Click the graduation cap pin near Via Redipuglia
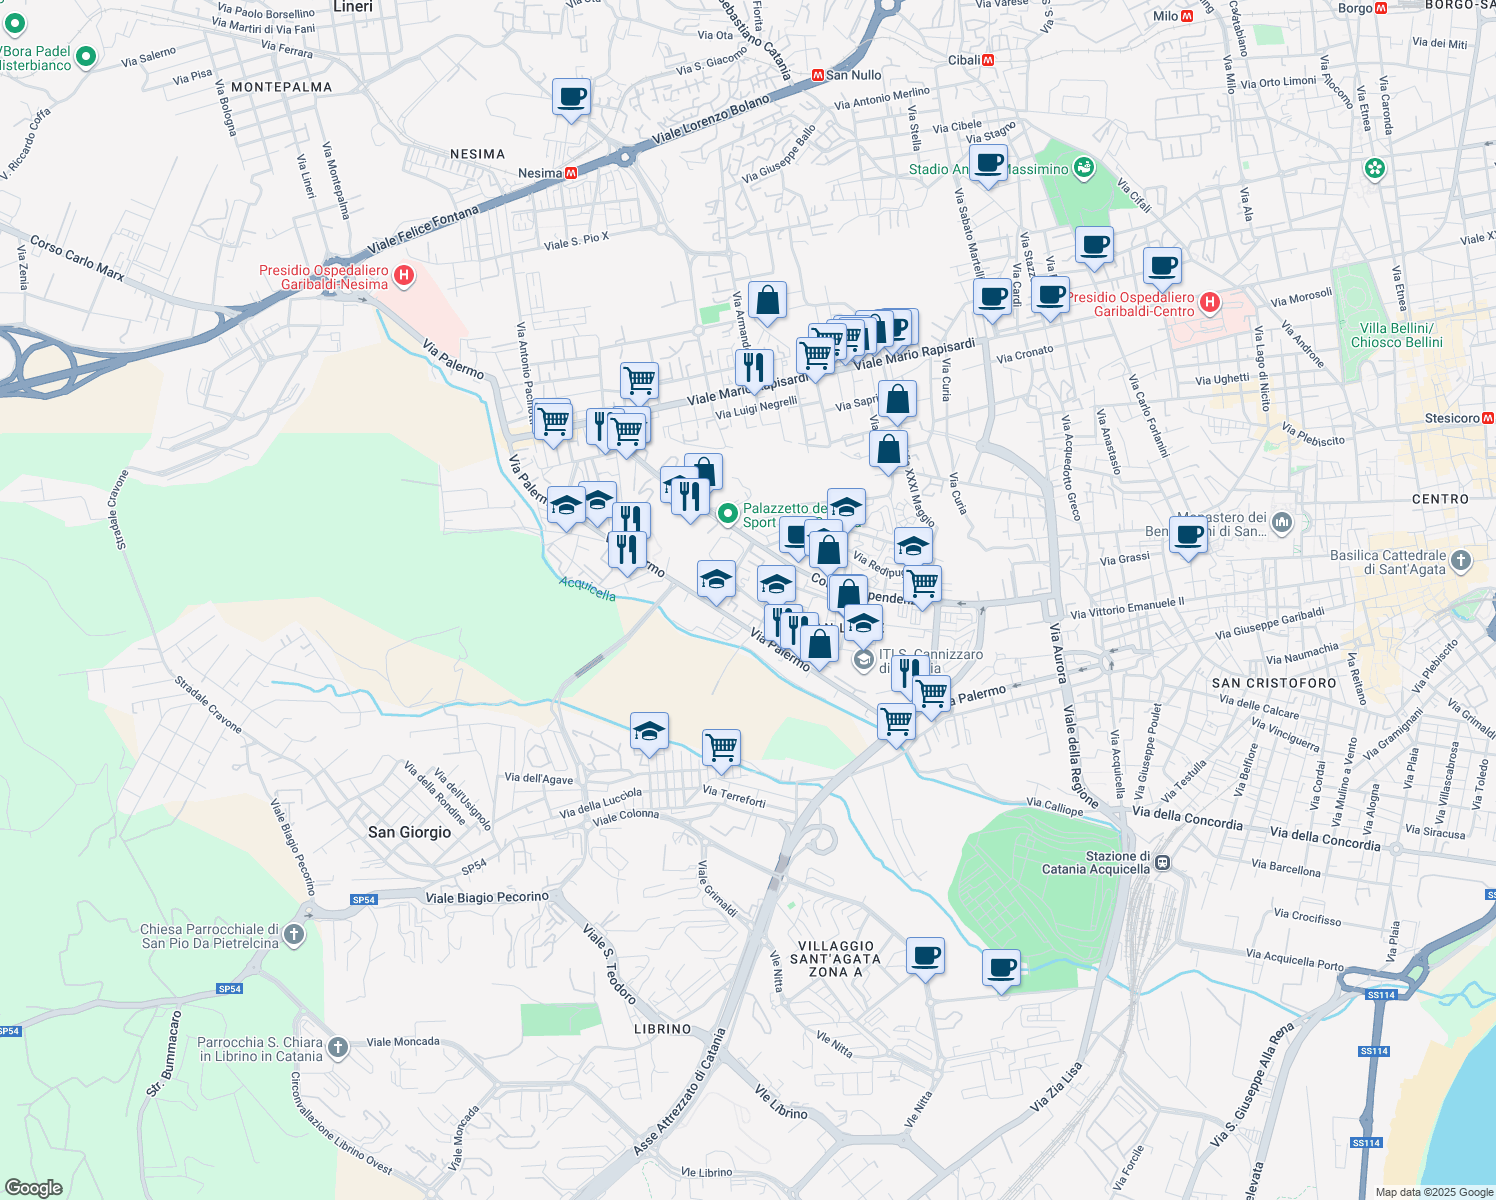Image resolution: width=1496 pixels, height=1200 pixels. 911,546
